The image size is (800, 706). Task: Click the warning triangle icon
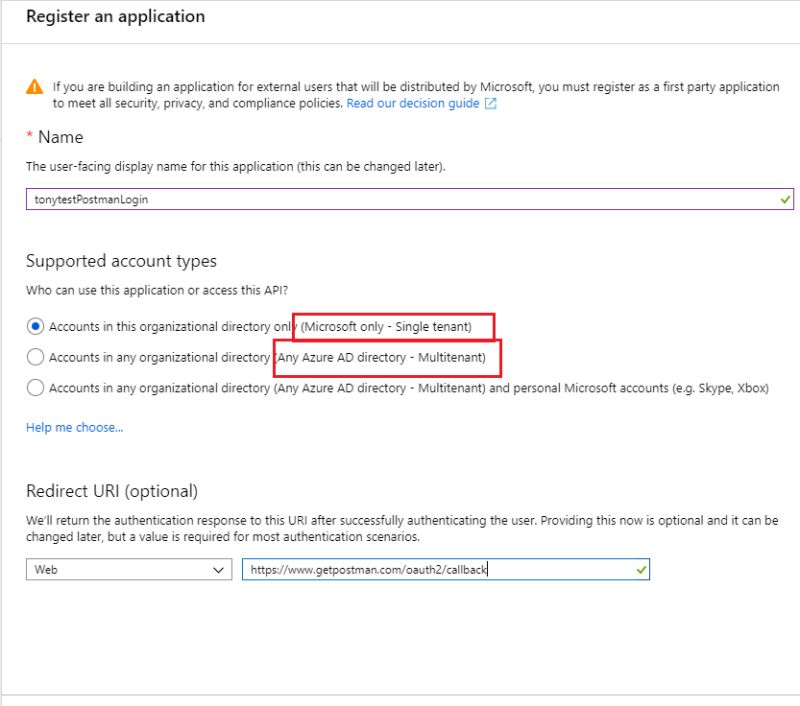point(35,87)
